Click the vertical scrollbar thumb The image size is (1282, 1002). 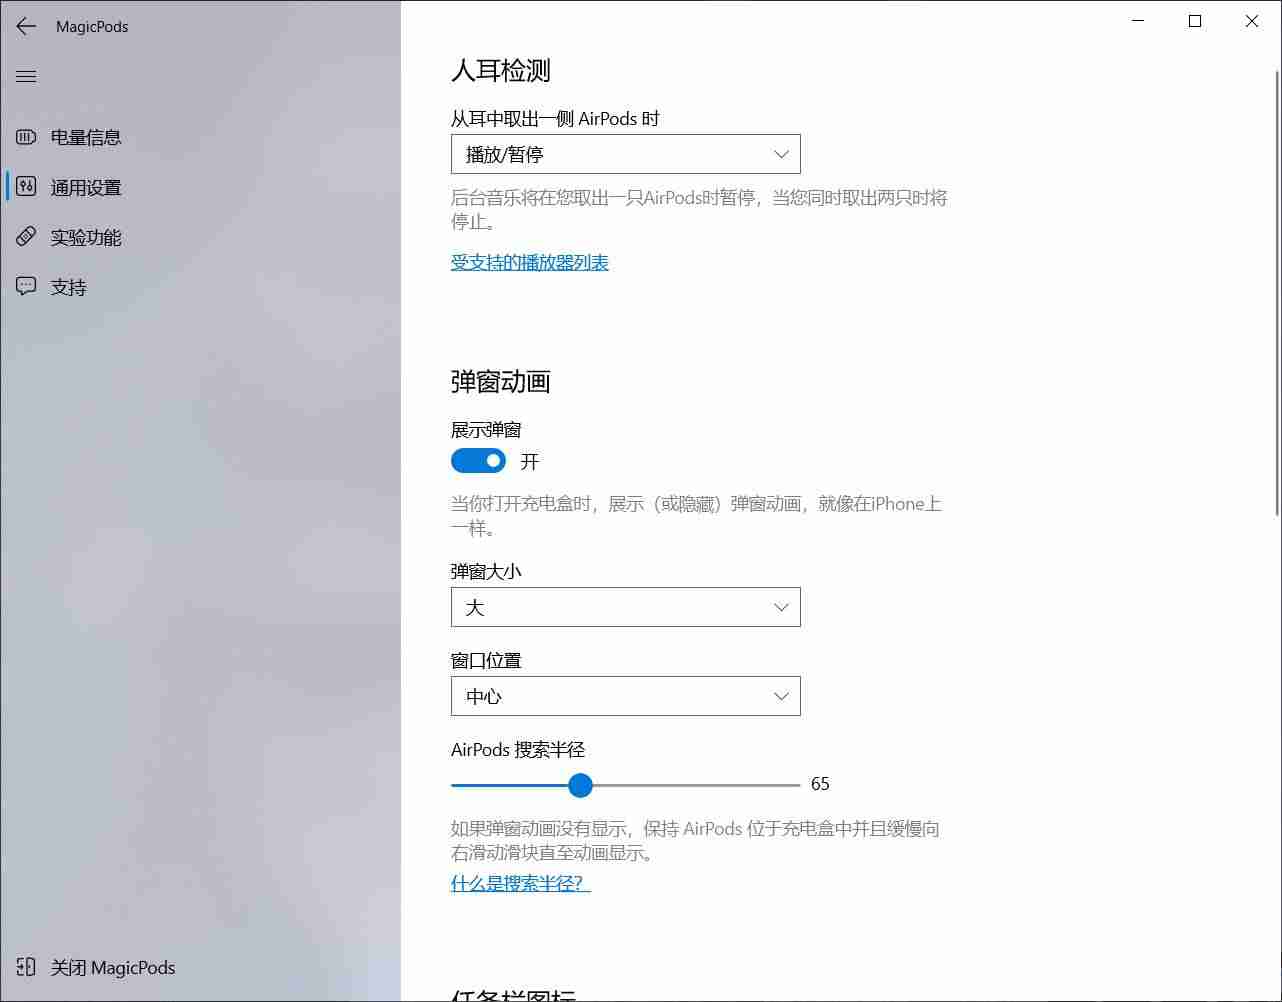(1277, 293)
